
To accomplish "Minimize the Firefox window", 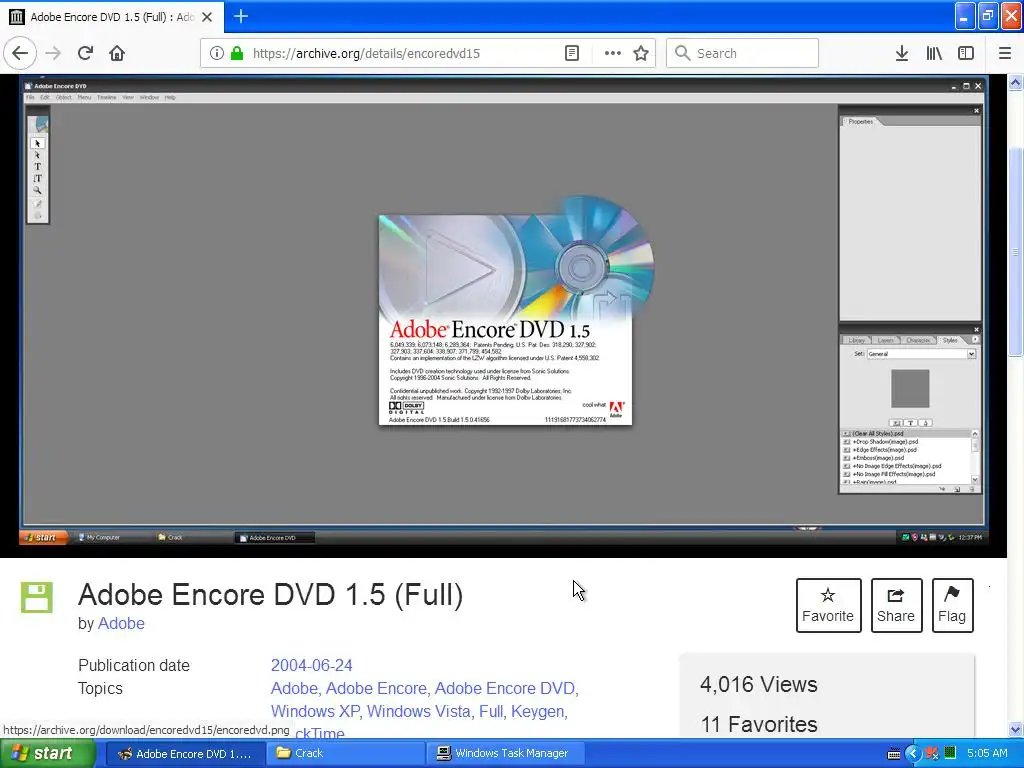I will point(965,16).
